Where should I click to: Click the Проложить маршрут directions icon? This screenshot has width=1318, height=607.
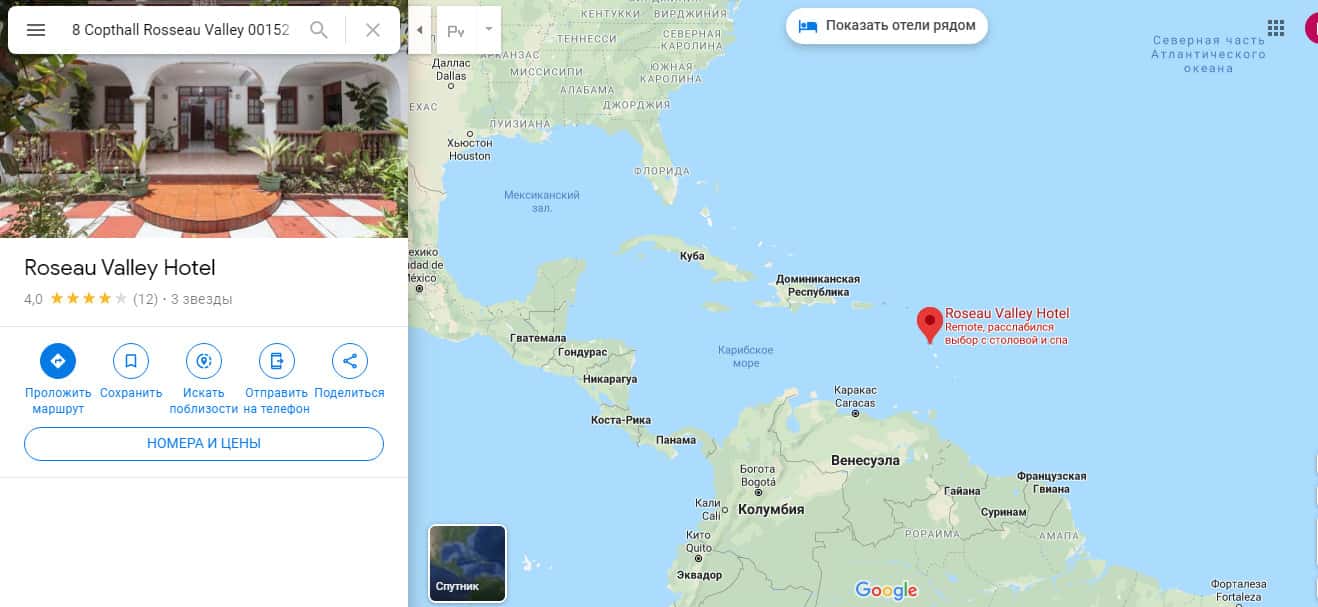click(x=58, y=361)
